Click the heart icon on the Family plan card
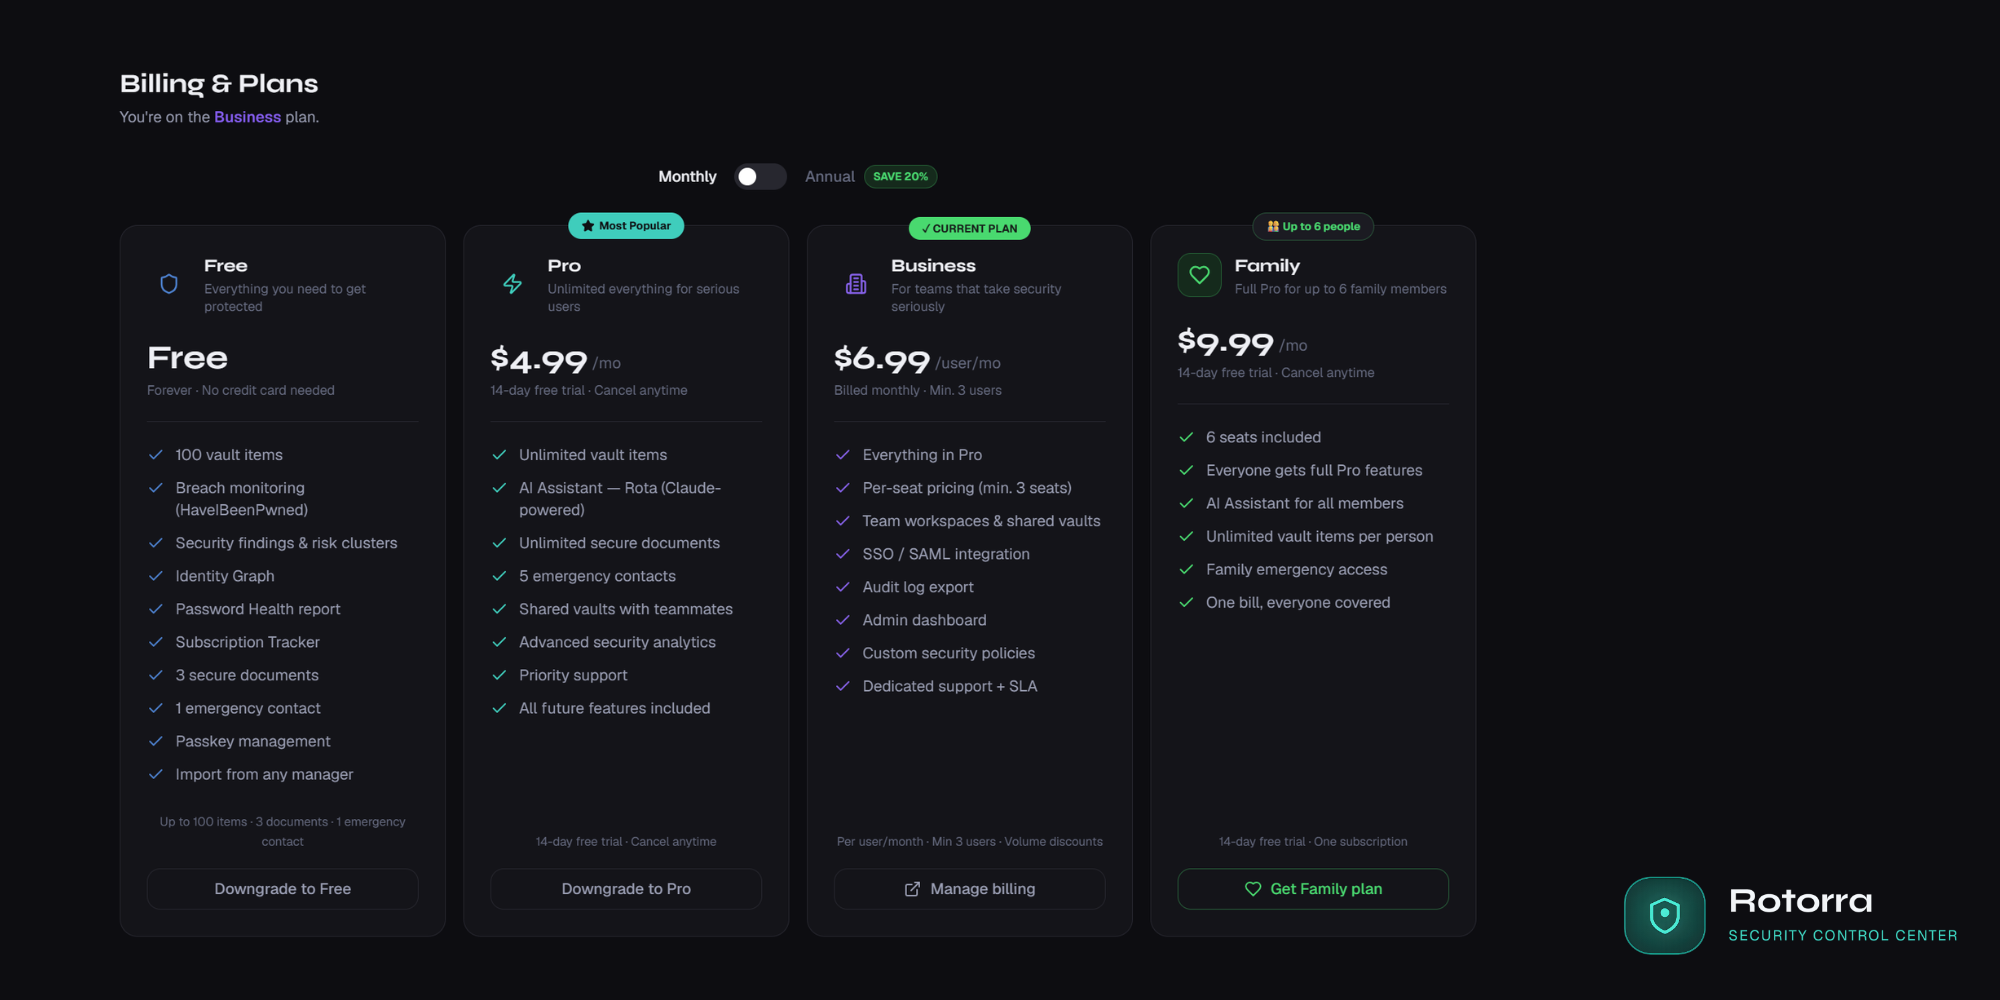This screenshot has width=2000, height=1000. [x=1199, y=275]
